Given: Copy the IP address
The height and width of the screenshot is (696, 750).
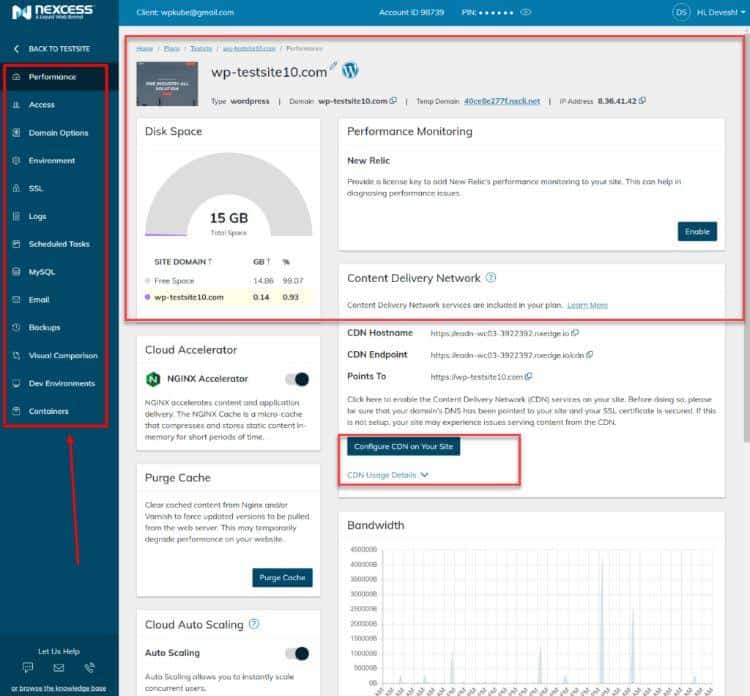Looking at the screenshot, I should [x=642, y=100].
